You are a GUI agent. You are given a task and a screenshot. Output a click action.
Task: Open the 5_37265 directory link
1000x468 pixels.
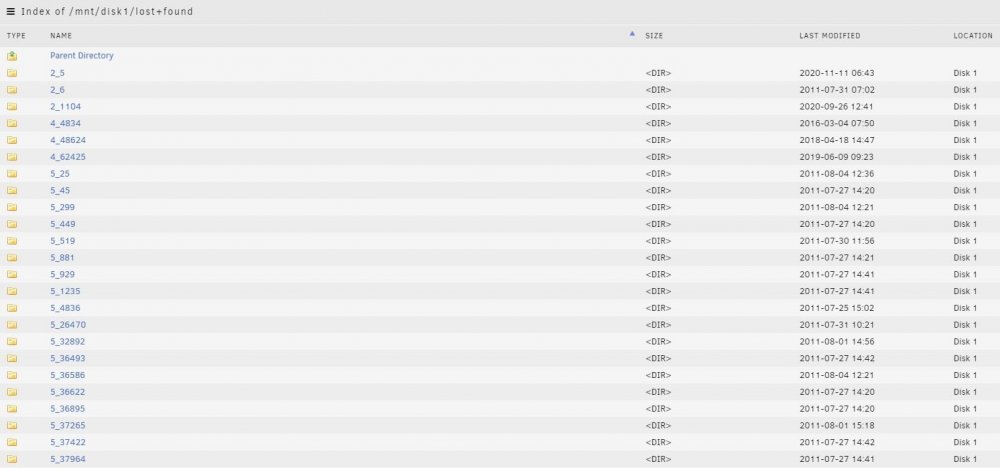(x=68, y=426)
